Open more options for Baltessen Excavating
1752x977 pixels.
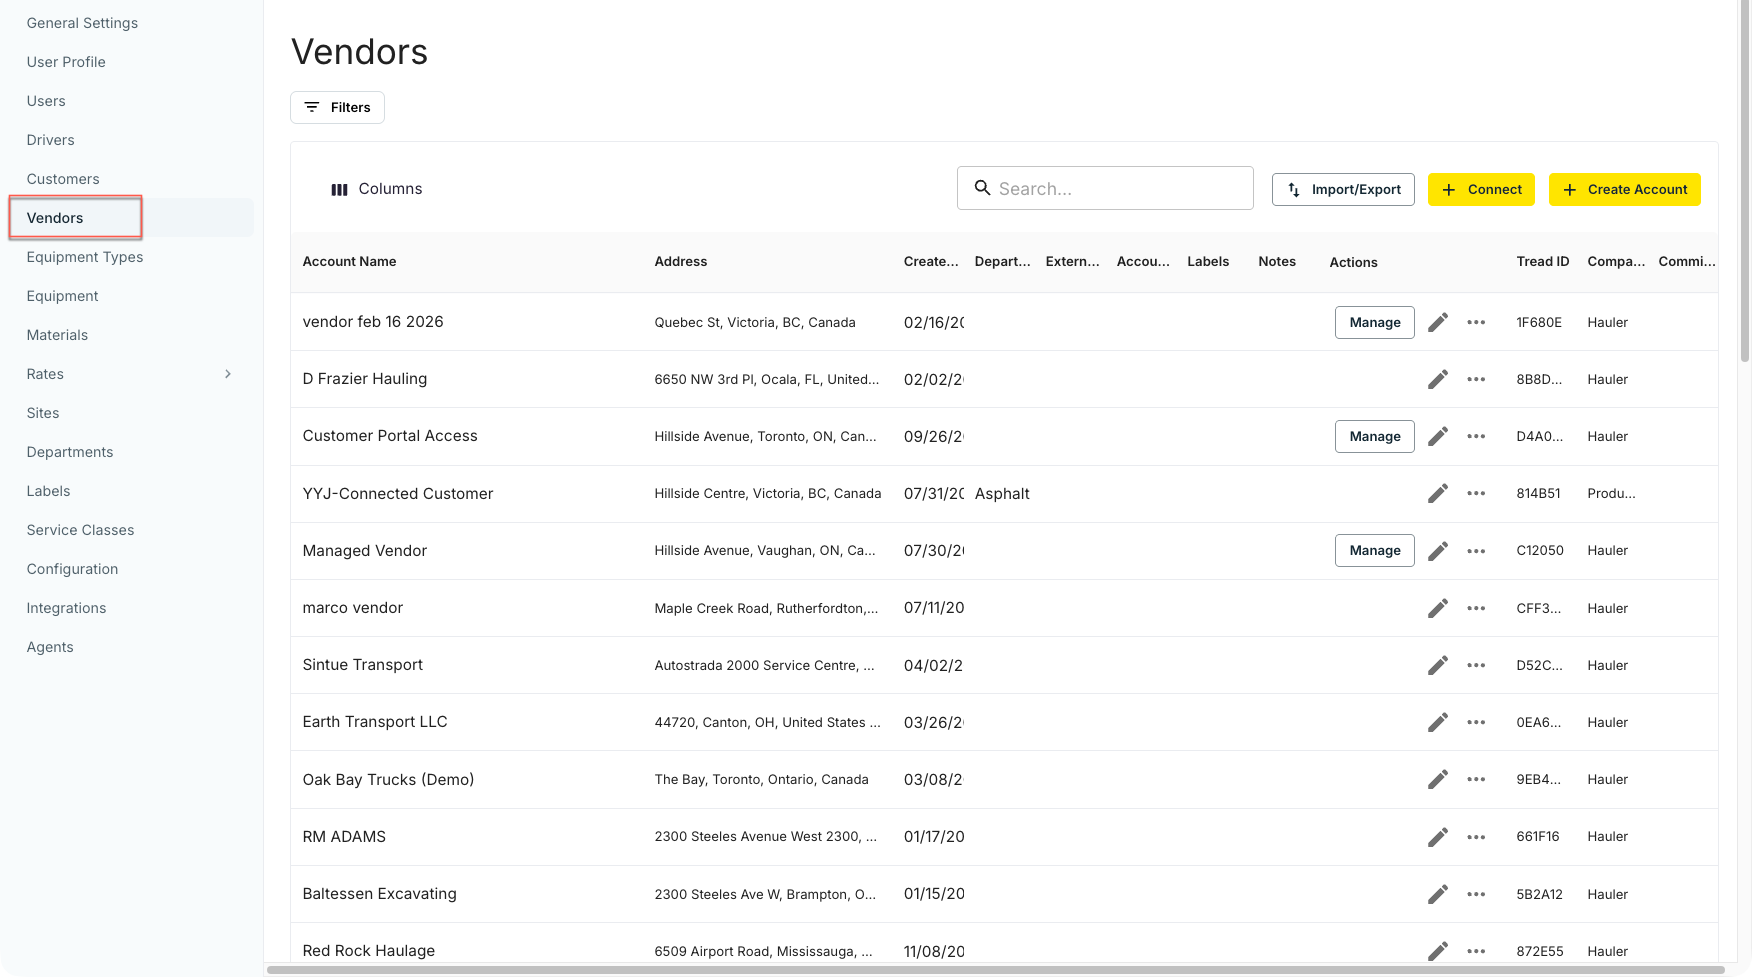coord(1476,894)
